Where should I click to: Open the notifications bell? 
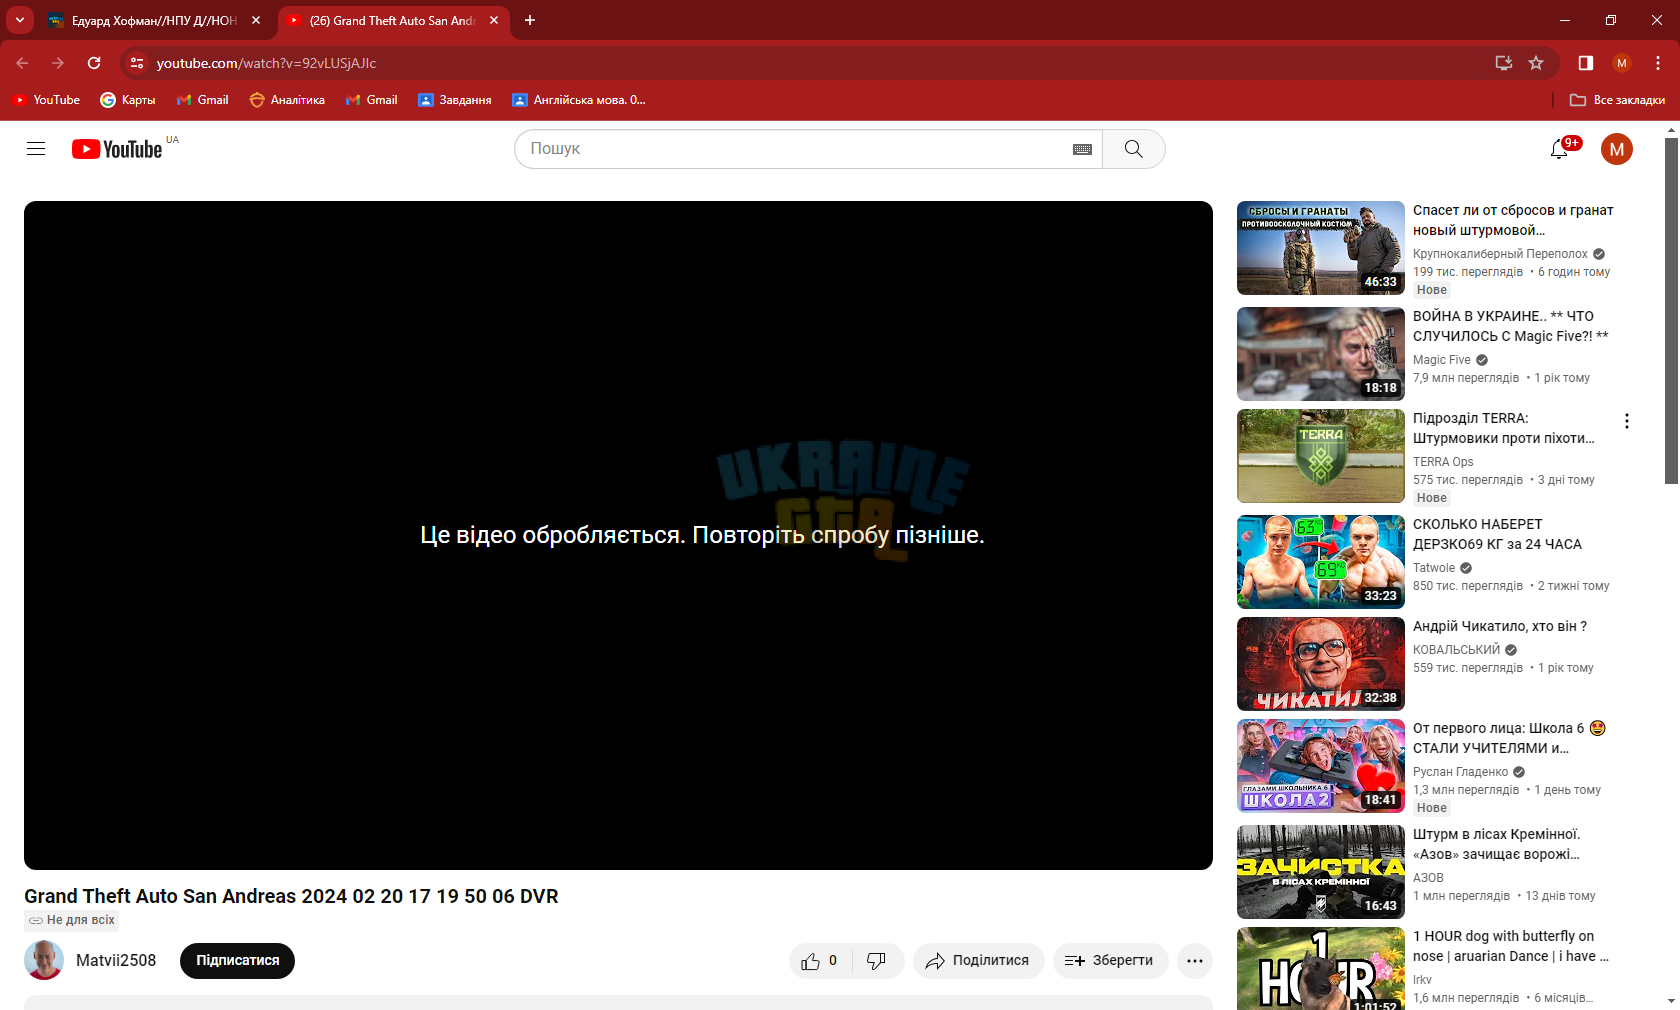[x=1558, y=149]
